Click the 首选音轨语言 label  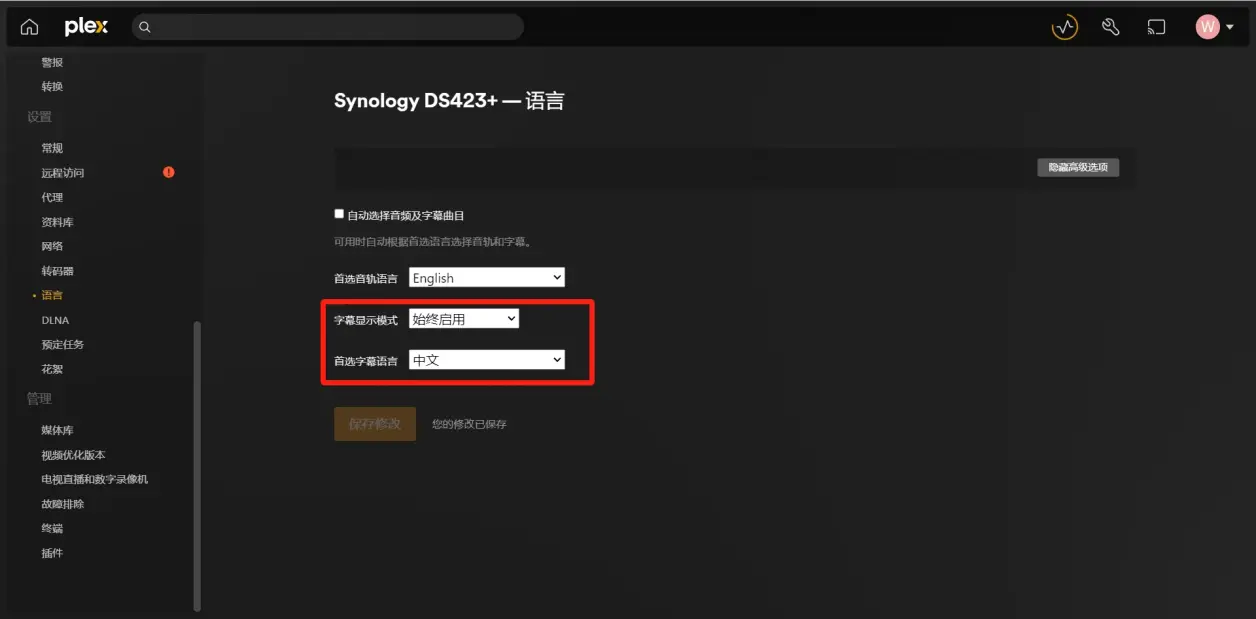[x=365, y=279]
